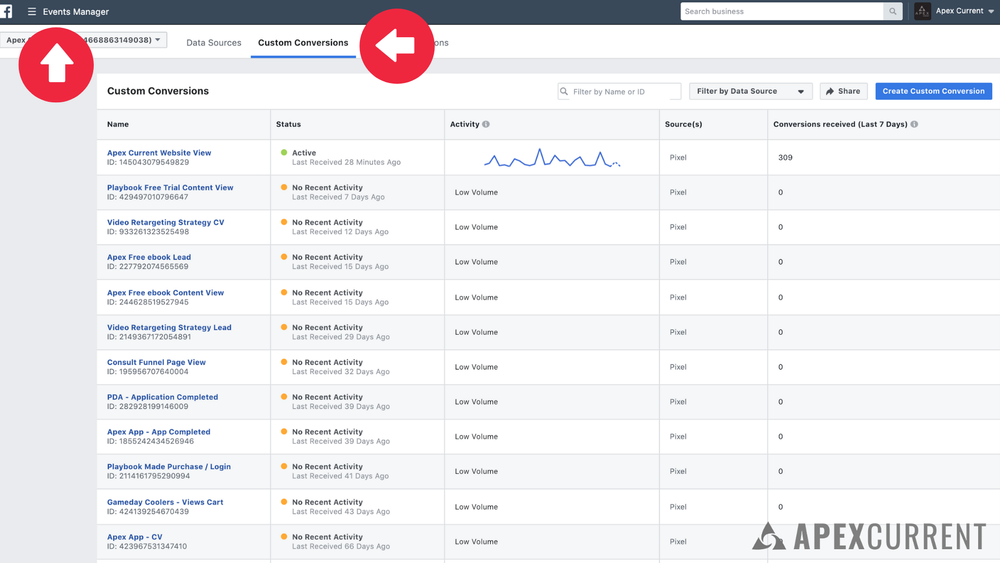Click ID 145043079549829 text
The width and height of the screenshot is (1000, 563).
pos(148,163)
